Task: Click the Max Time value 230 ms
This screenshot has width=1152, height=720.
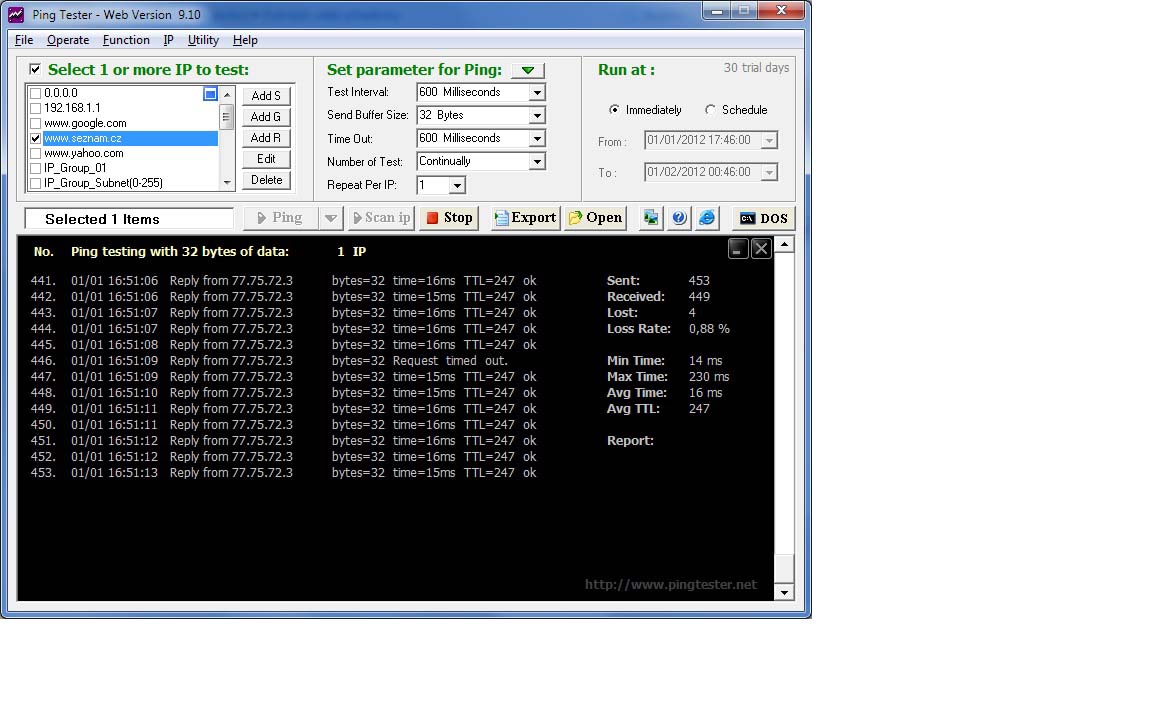Action: [x=709, y=377]
